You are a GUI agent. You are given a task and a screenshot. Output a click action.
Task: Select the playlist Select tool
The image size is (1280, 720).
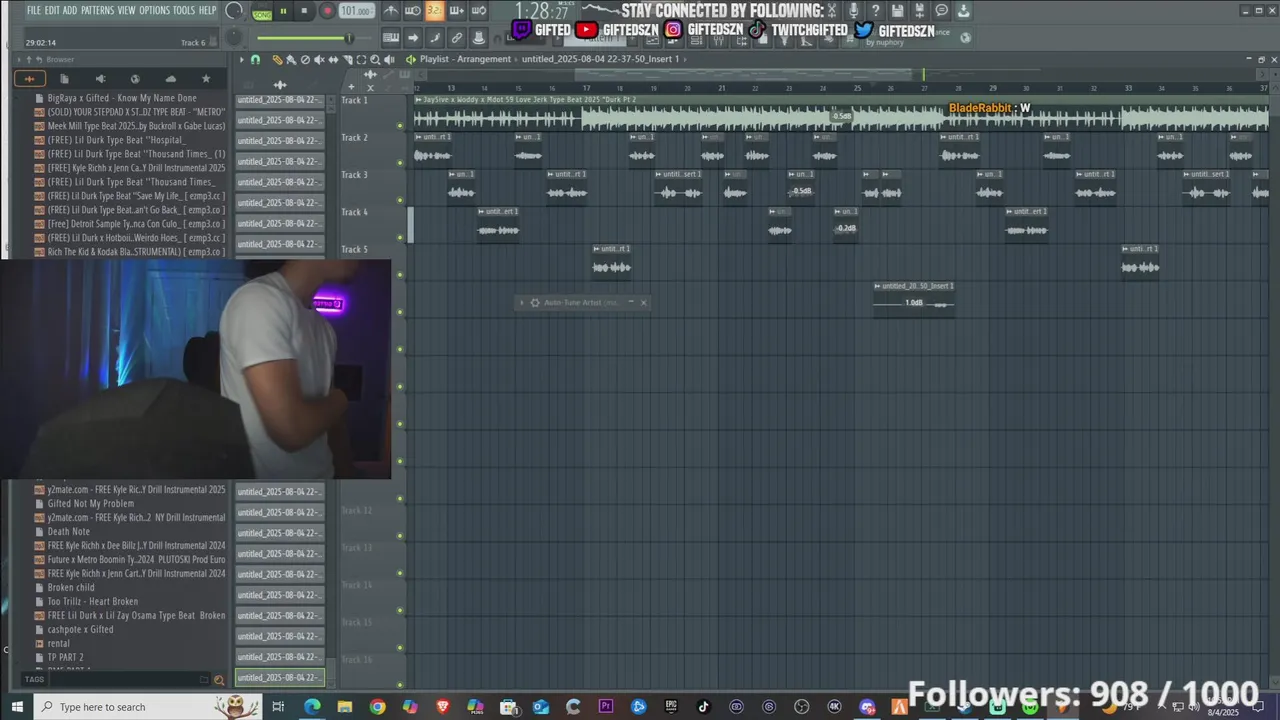[x=361, y=59]
